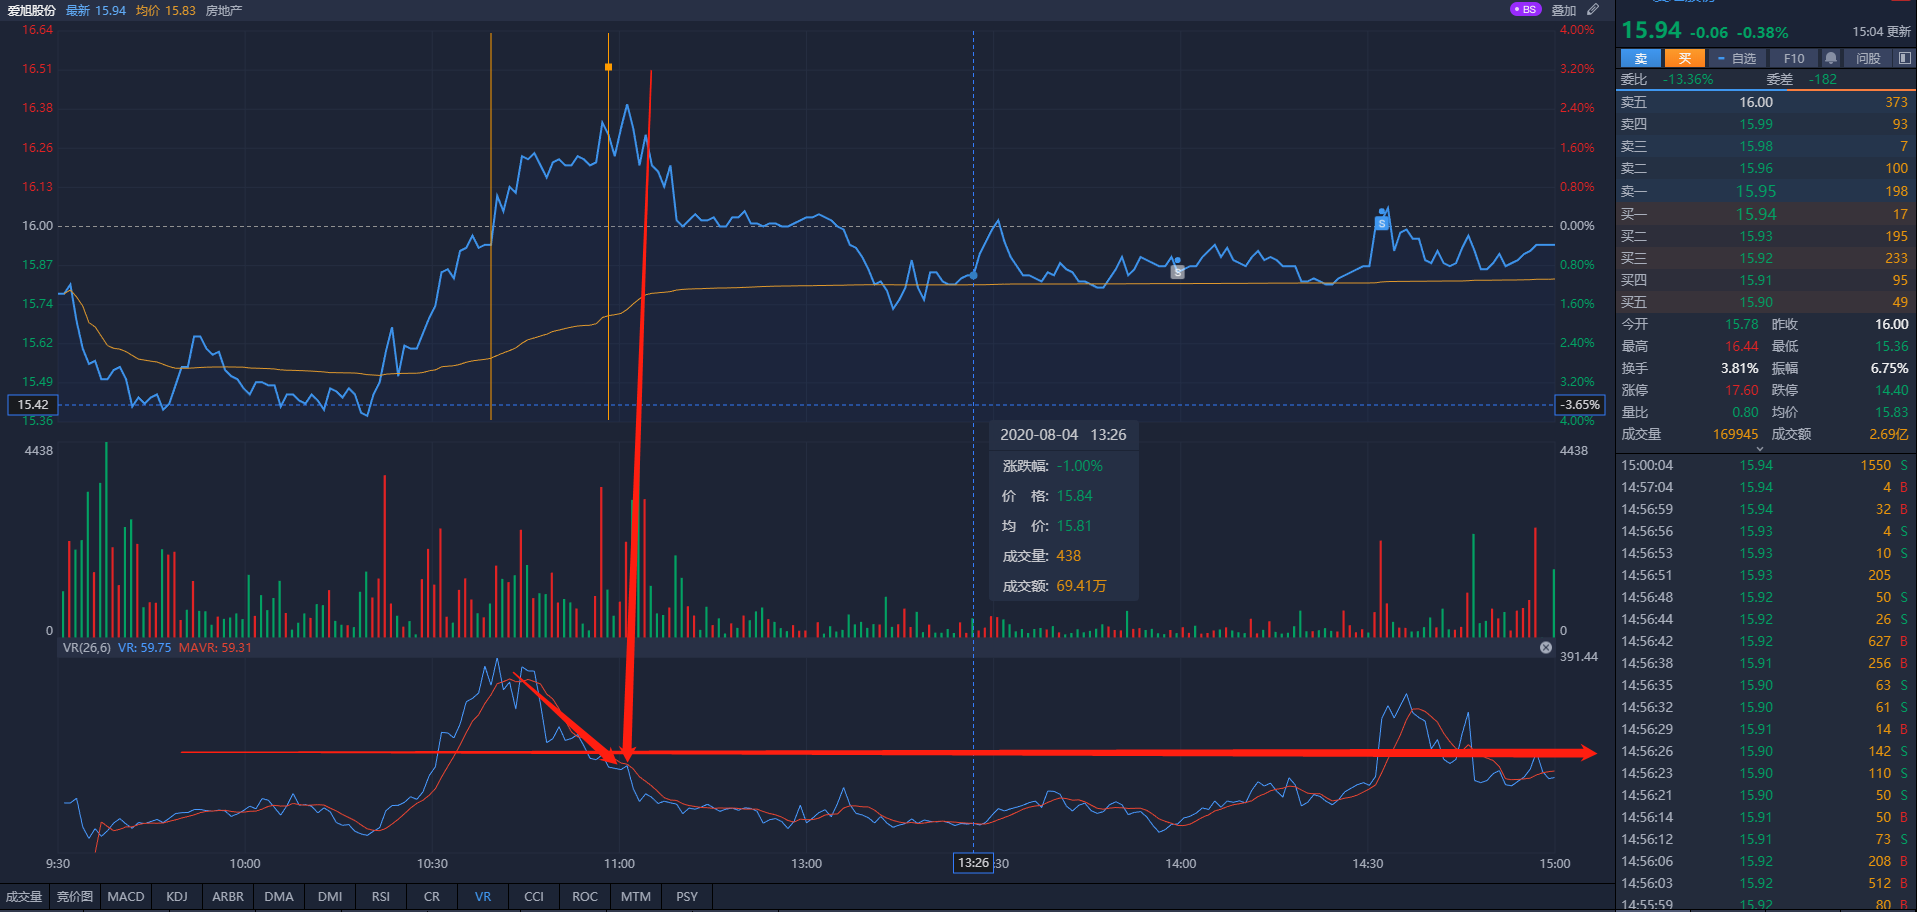Click the gray S marker near 14:00
This screenshot has width=1917, height=912.
click(x=1178, y=271)
